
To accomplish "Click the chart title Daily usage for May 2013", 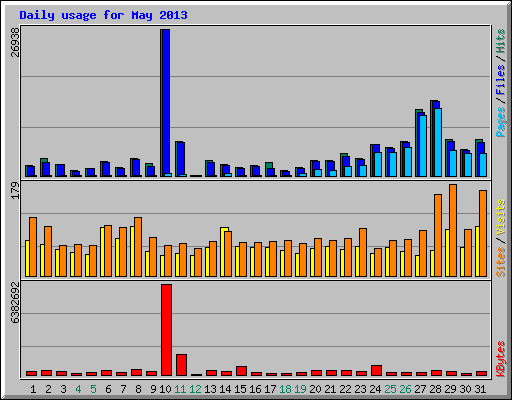I will point(103,15).
